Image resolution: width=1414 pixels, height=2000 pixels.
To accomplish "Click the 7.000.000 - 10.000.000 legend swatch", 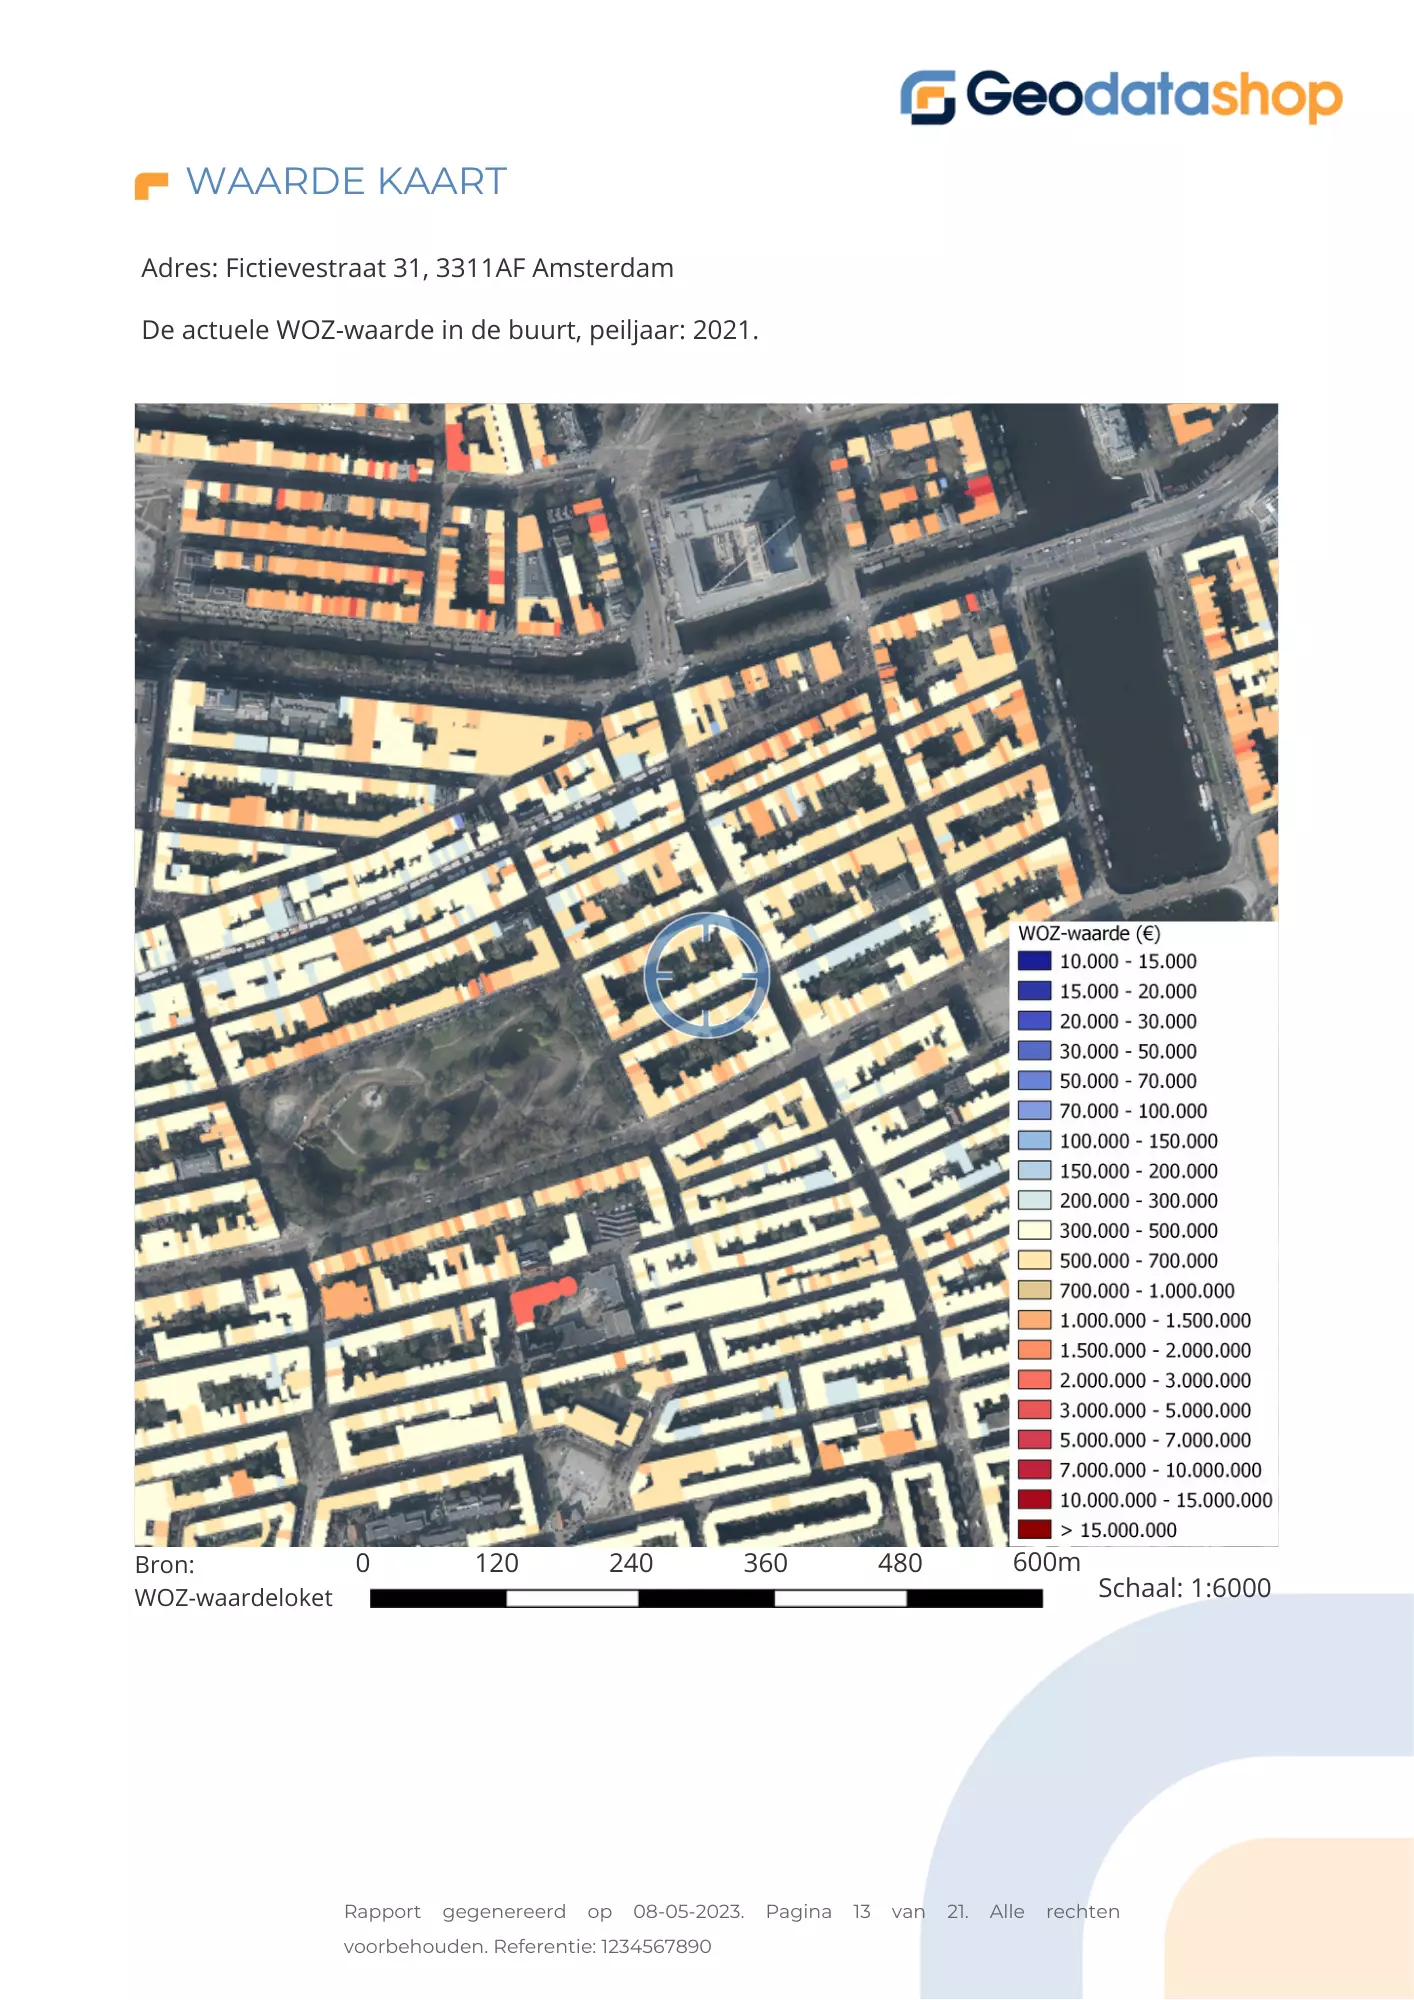I will [1034, 1470].
